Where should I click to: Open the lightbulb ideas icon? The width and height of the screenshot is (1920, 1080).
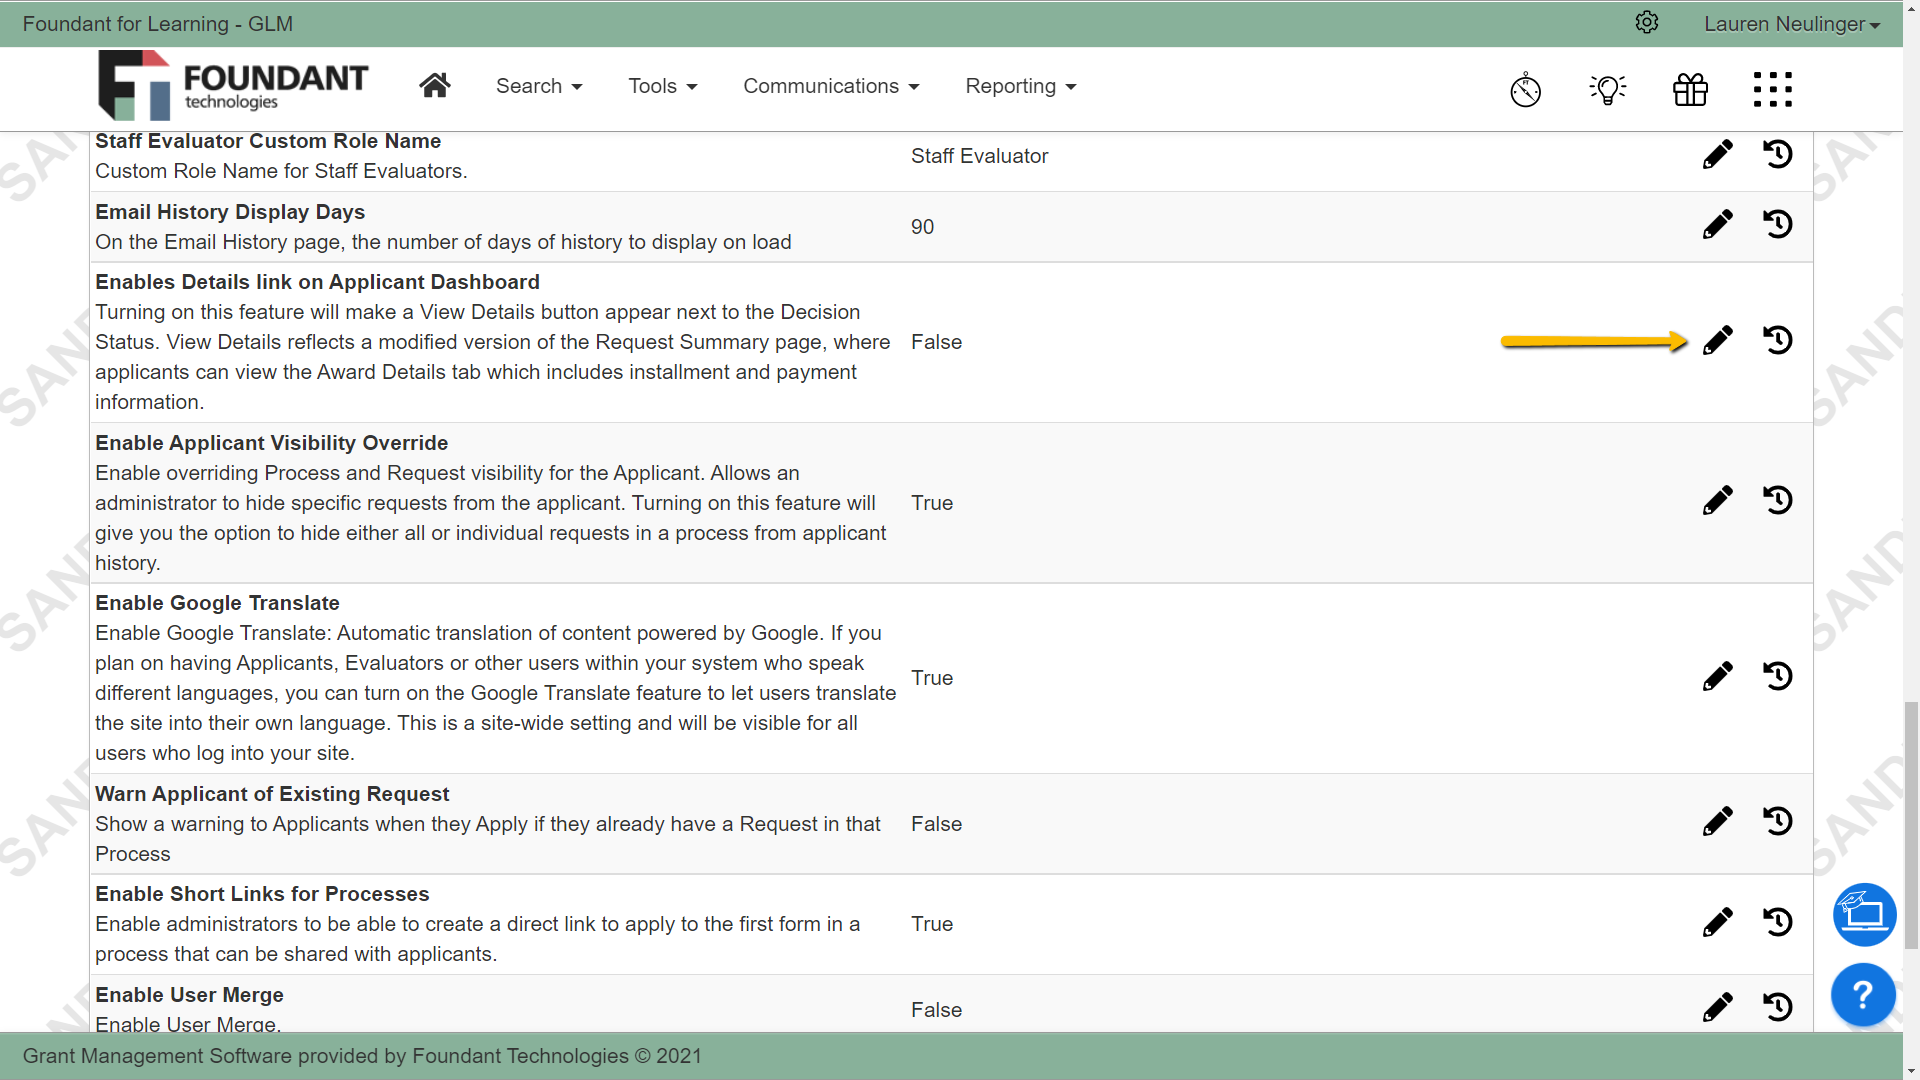pos(1607,90)
